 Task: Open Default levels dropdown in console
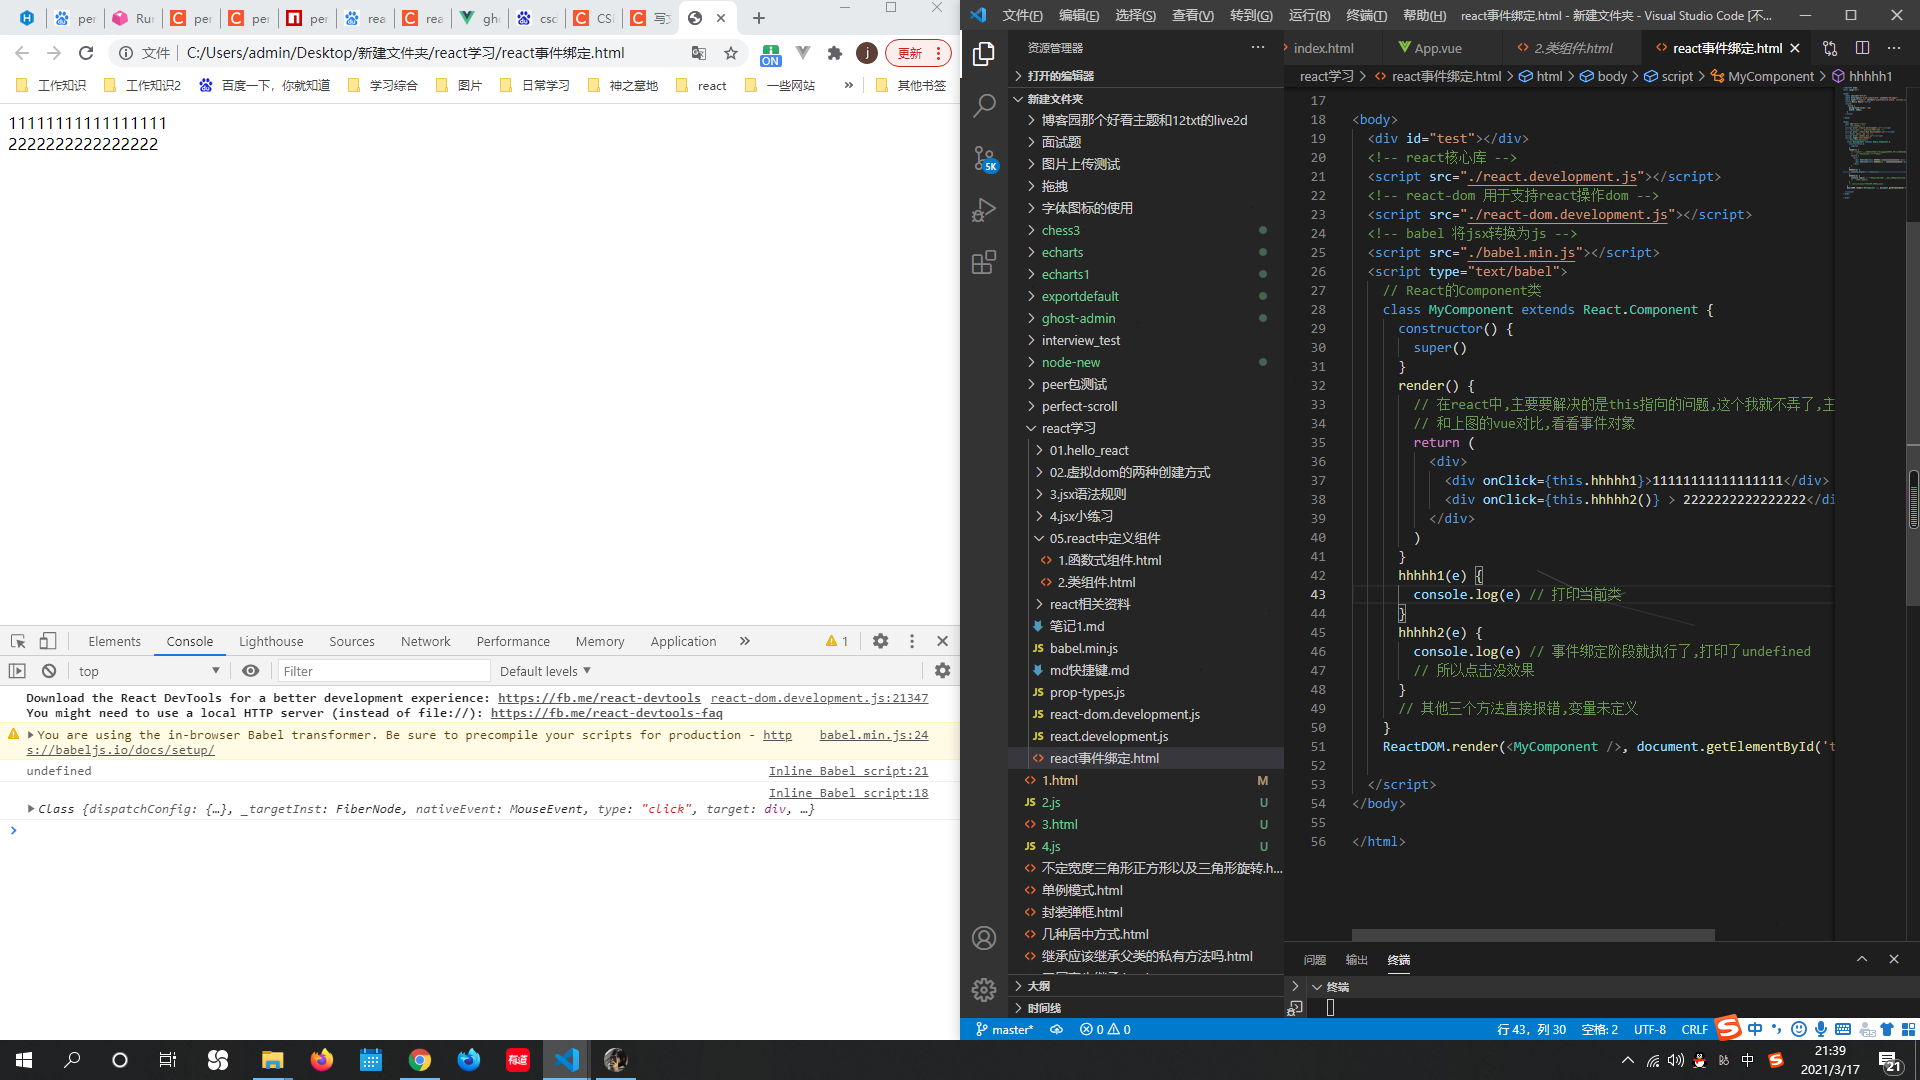click(545, 671)
